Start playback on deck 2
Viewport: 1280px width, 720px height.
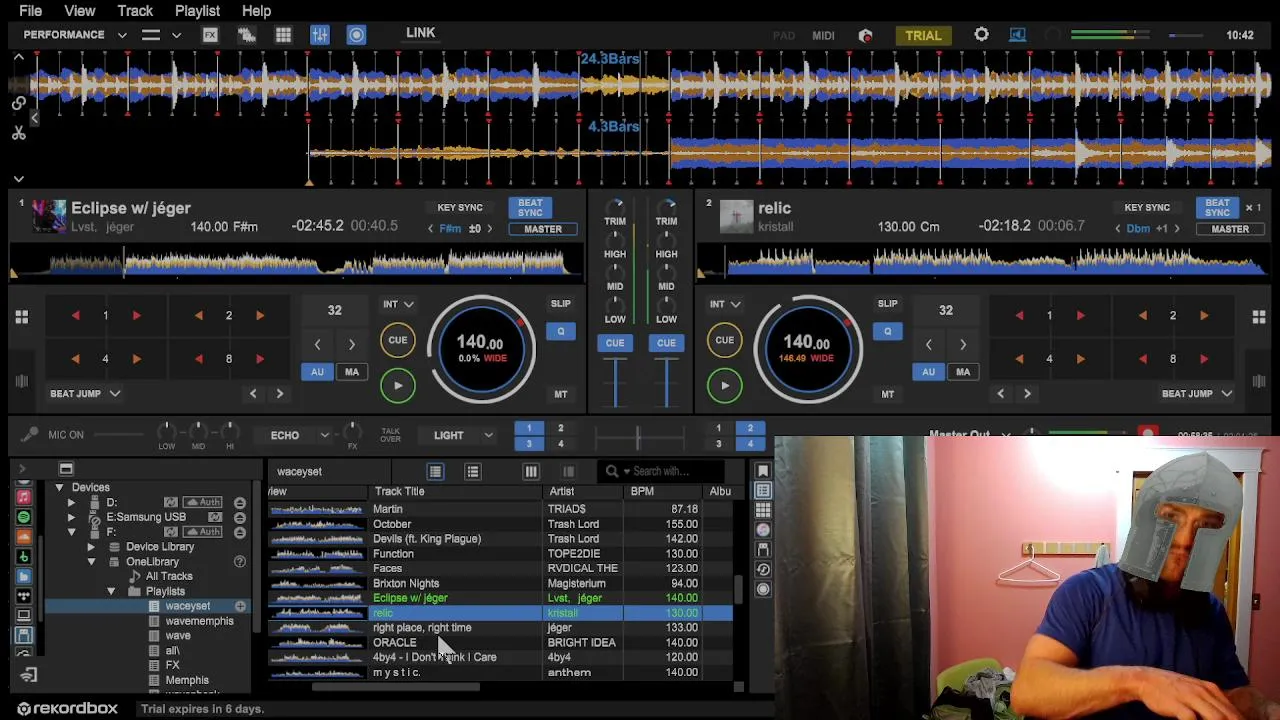724,386
